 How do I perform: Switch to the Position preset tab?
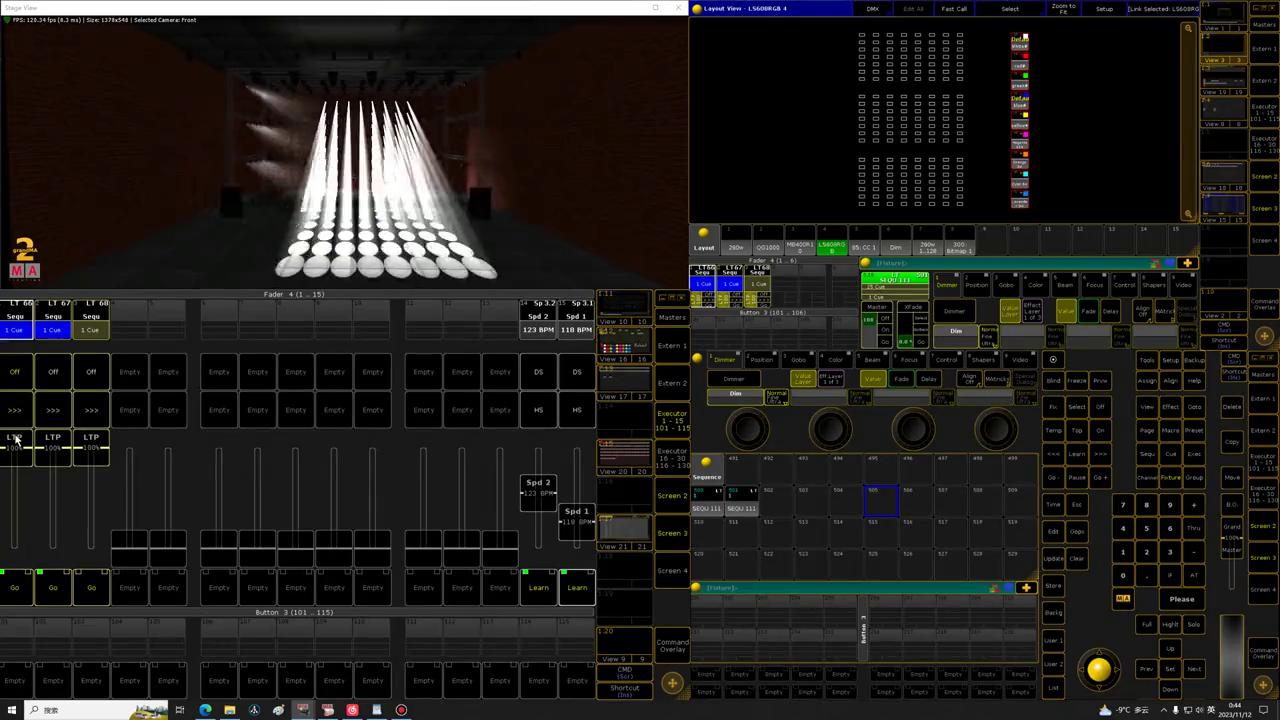(761, 360)
